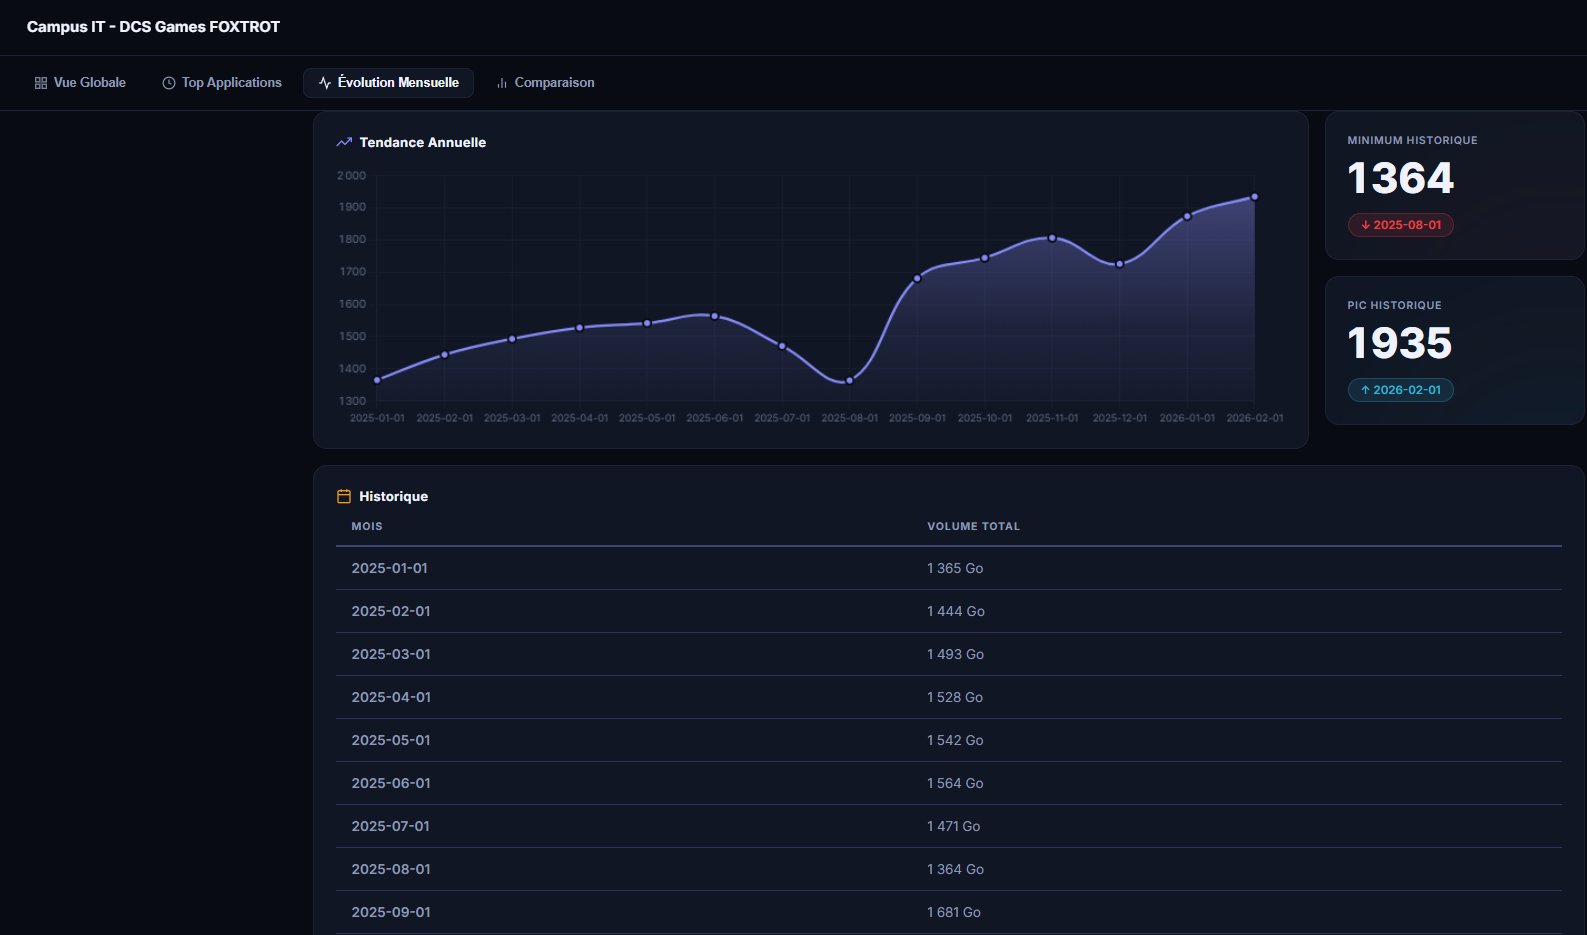Click the up arrow in peak date badge
The height and width of the screenshot is (935, 1587).
pos(1365,390)
